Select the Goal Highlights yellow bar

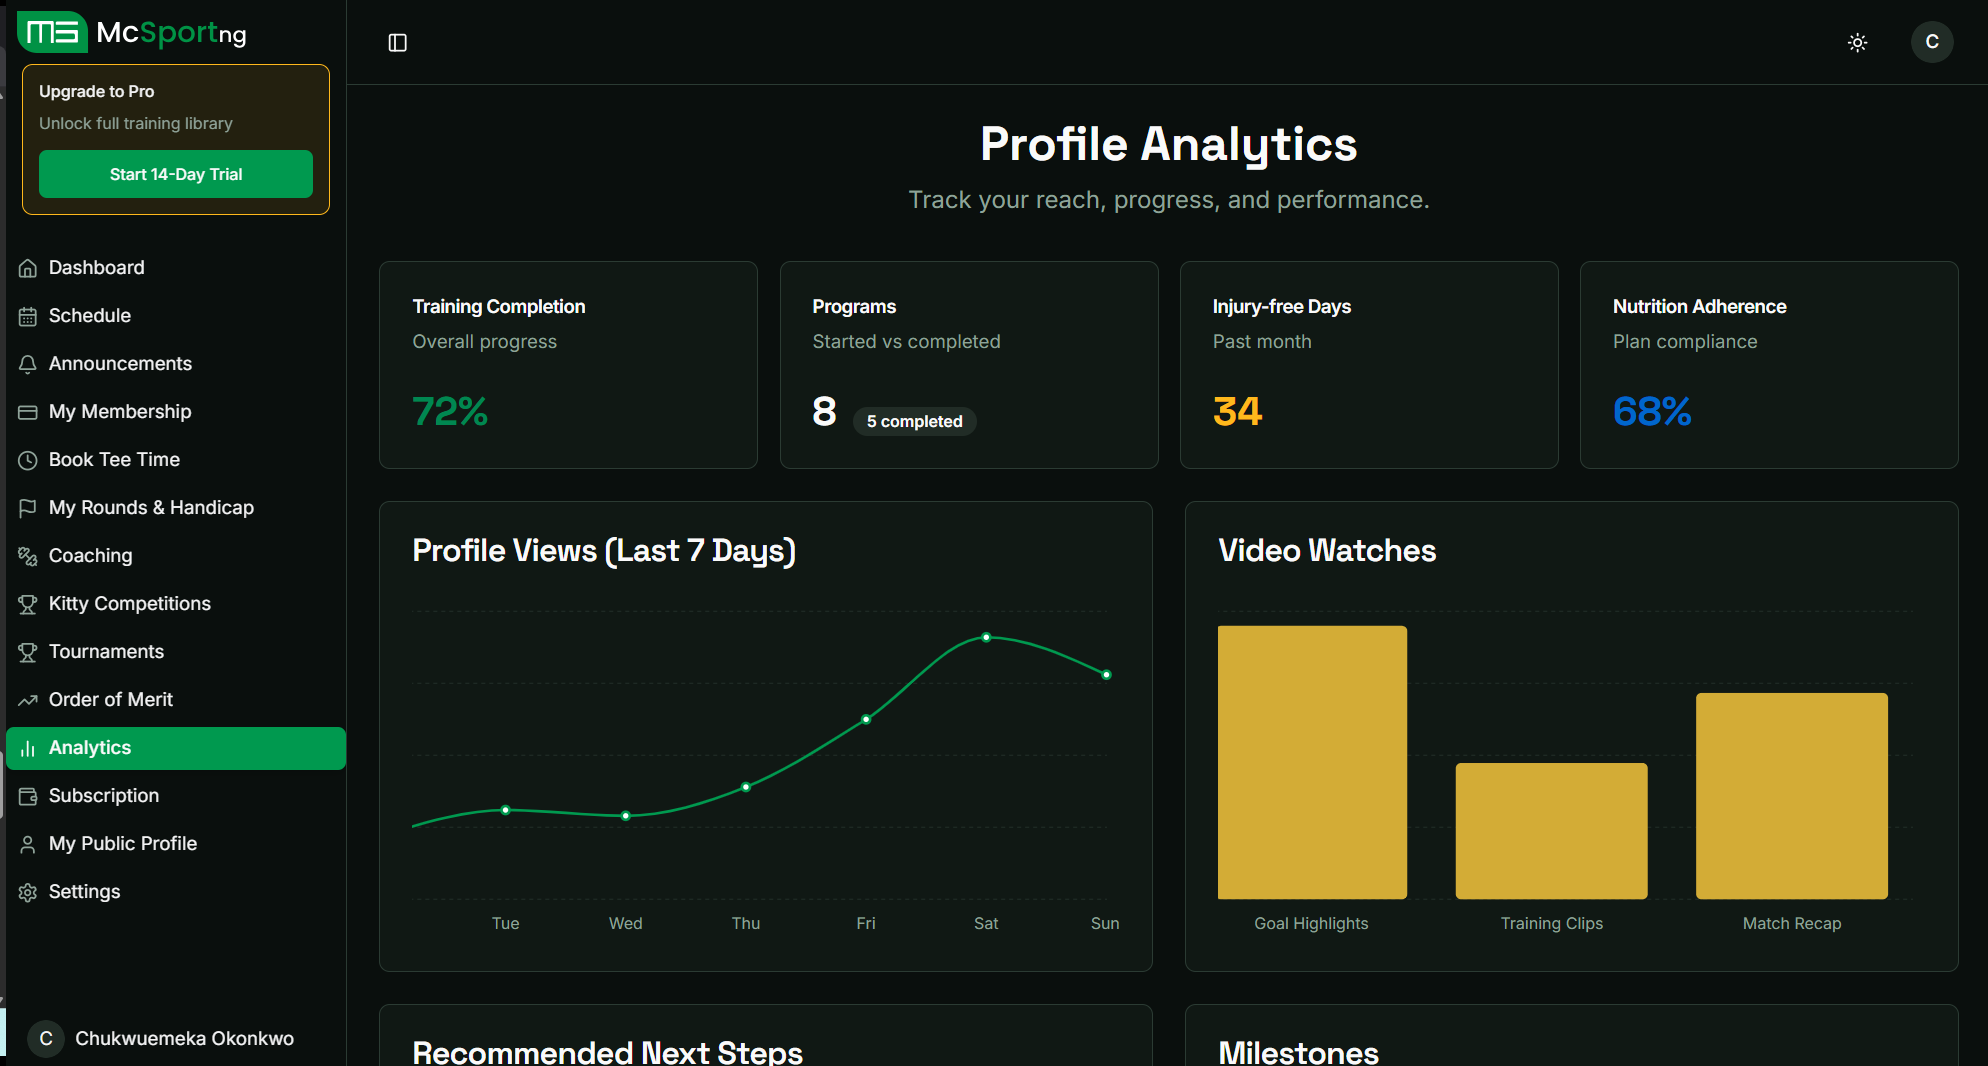coord(1311,763)
